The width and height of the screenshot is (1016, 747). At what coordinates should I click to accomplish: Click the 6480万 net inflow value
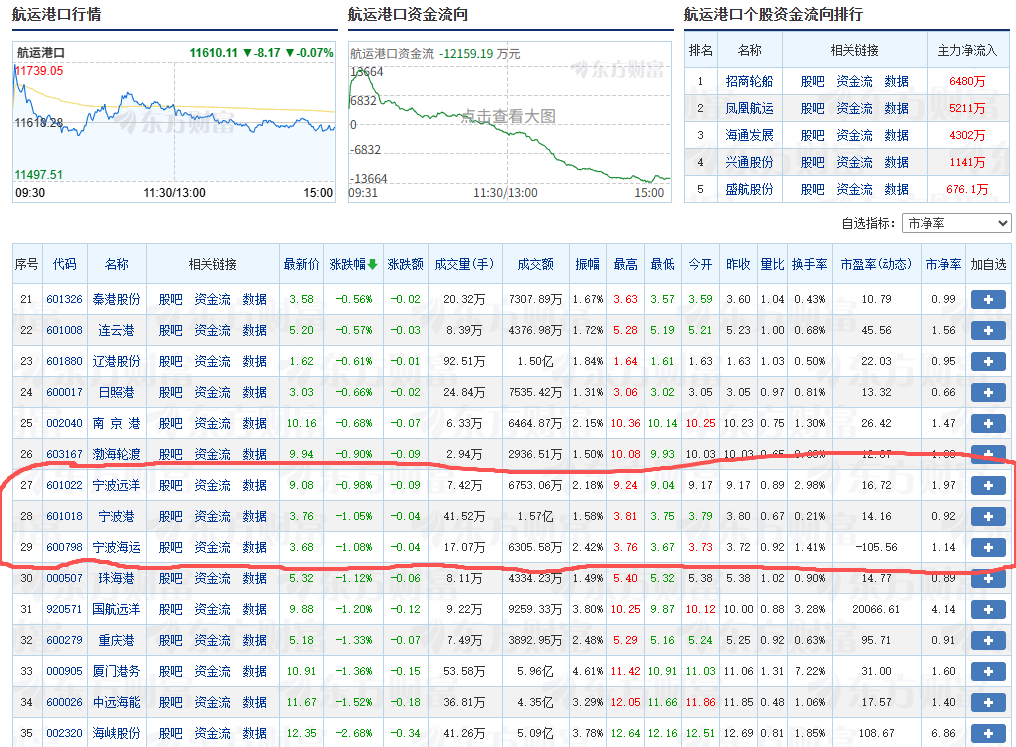coord(967,81)
